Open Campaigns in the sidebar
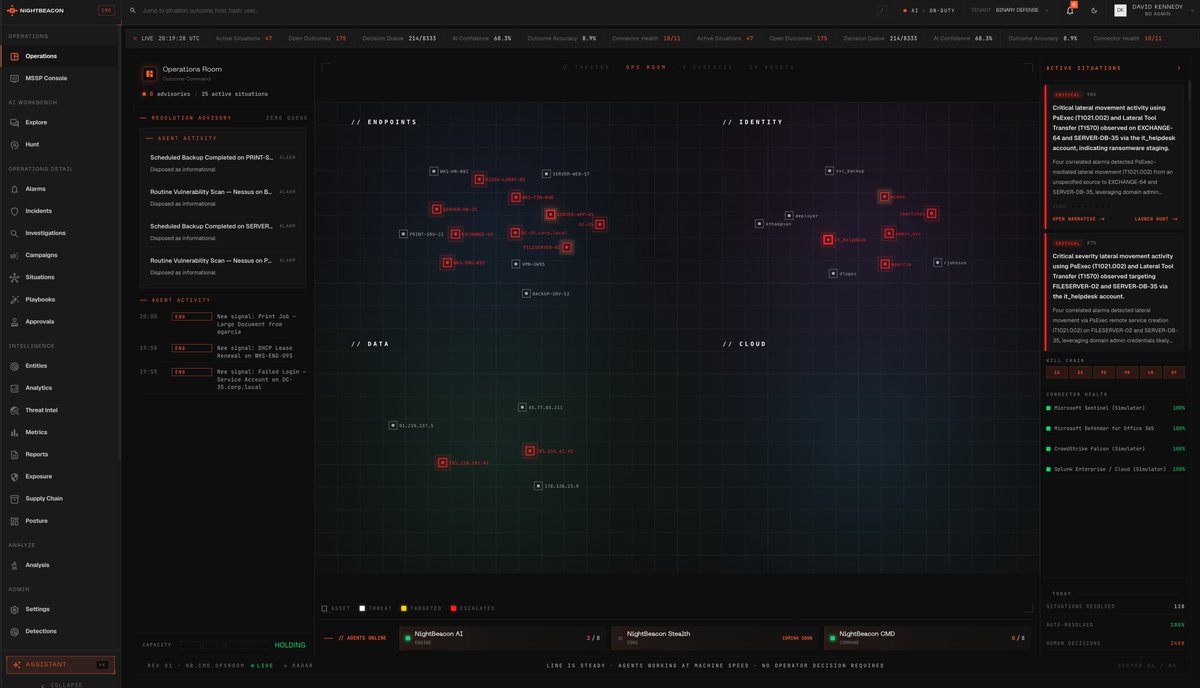Viewport: 1200px width, 688px height. (60, 255)
